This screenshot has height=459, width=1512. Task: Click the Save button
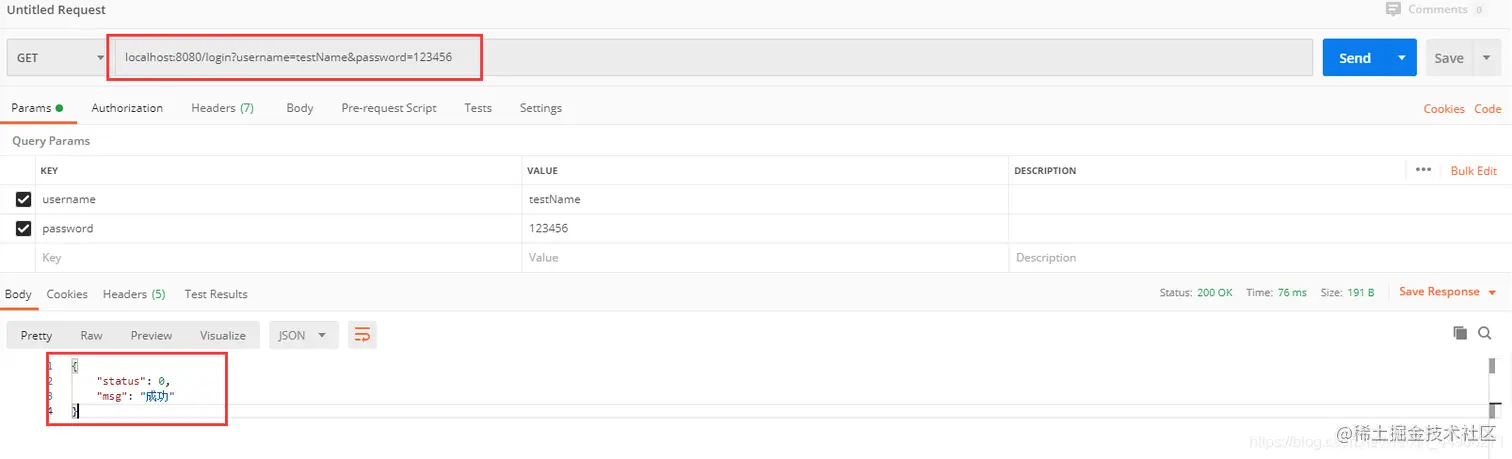1449,58
